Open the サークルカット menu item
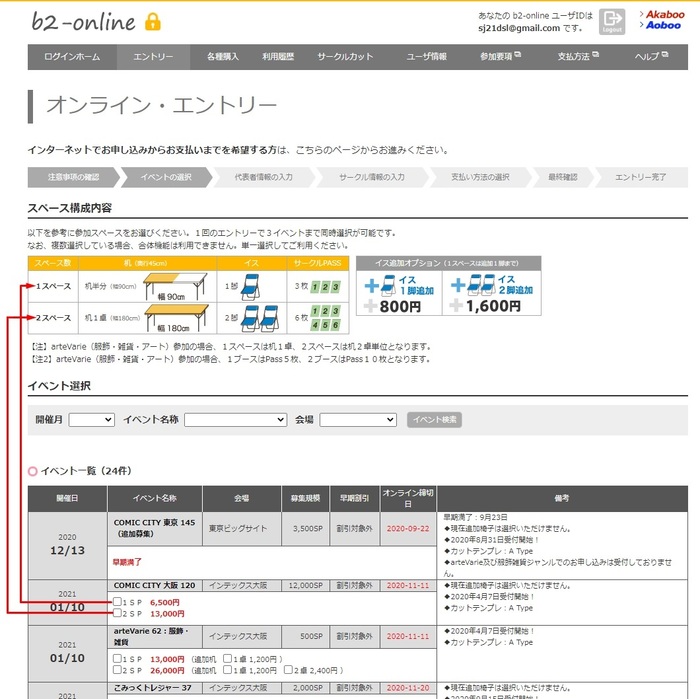700x699 pixels. coord(345,57)
